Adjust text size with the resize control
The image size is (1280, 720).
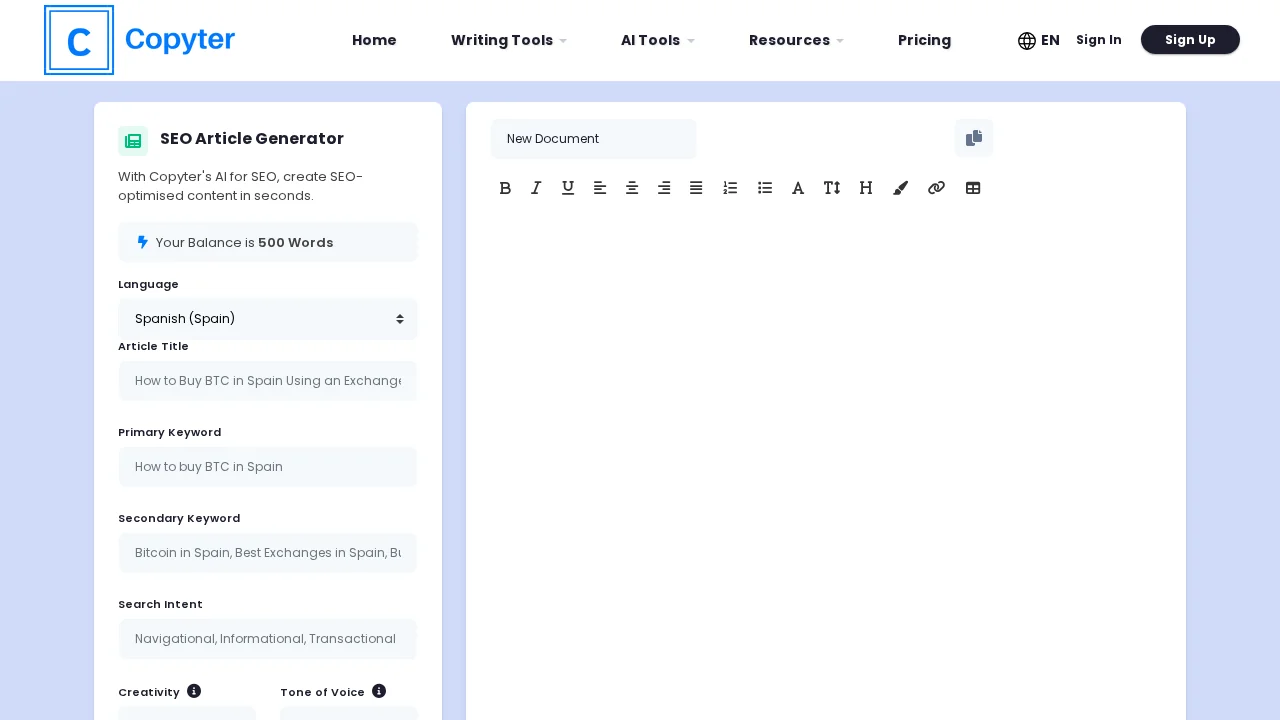(832, 188)
